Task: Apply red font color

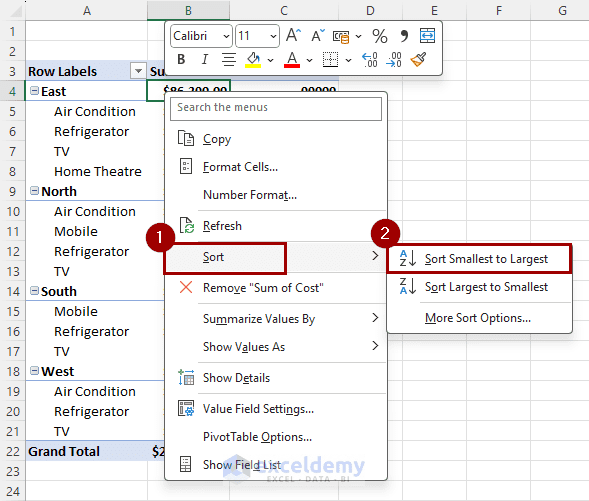Action: [x=292, y=59]
